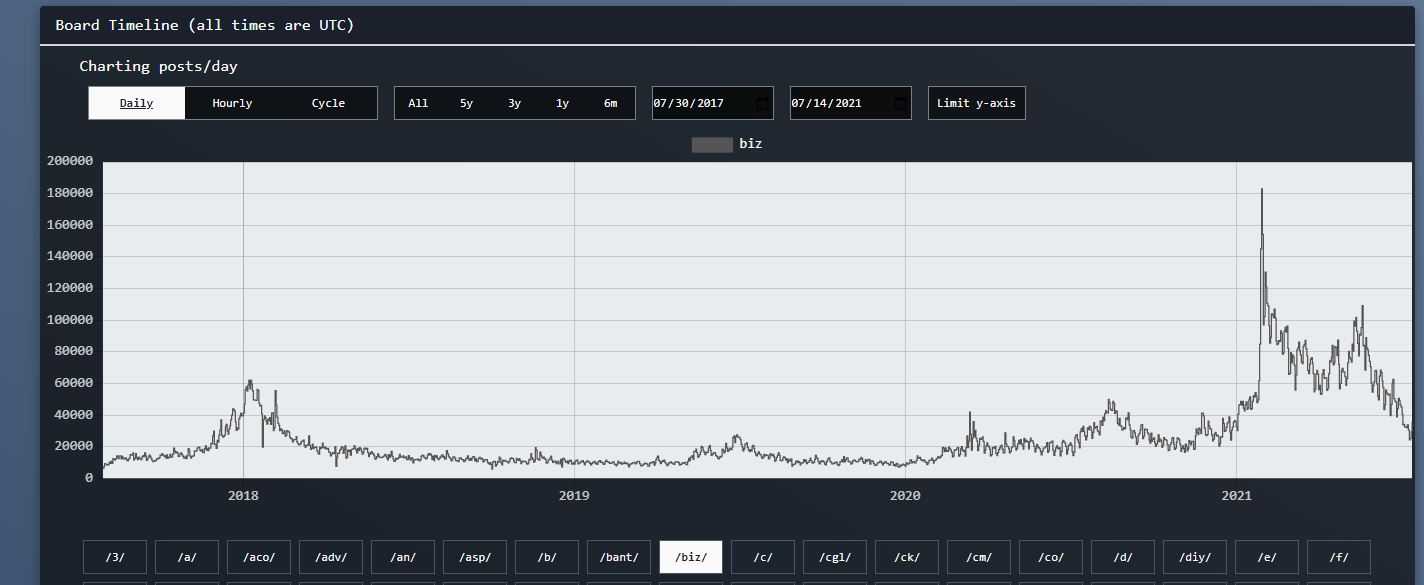Click the 07/14/2021 end date field

838,103
